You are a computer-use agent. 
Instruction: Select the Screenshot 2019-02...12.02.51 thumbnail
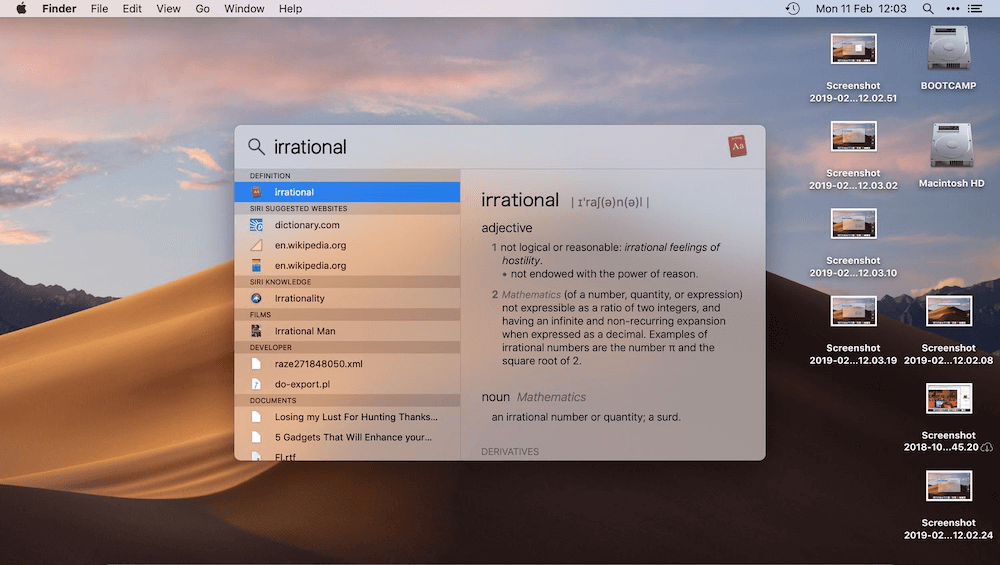853,49
